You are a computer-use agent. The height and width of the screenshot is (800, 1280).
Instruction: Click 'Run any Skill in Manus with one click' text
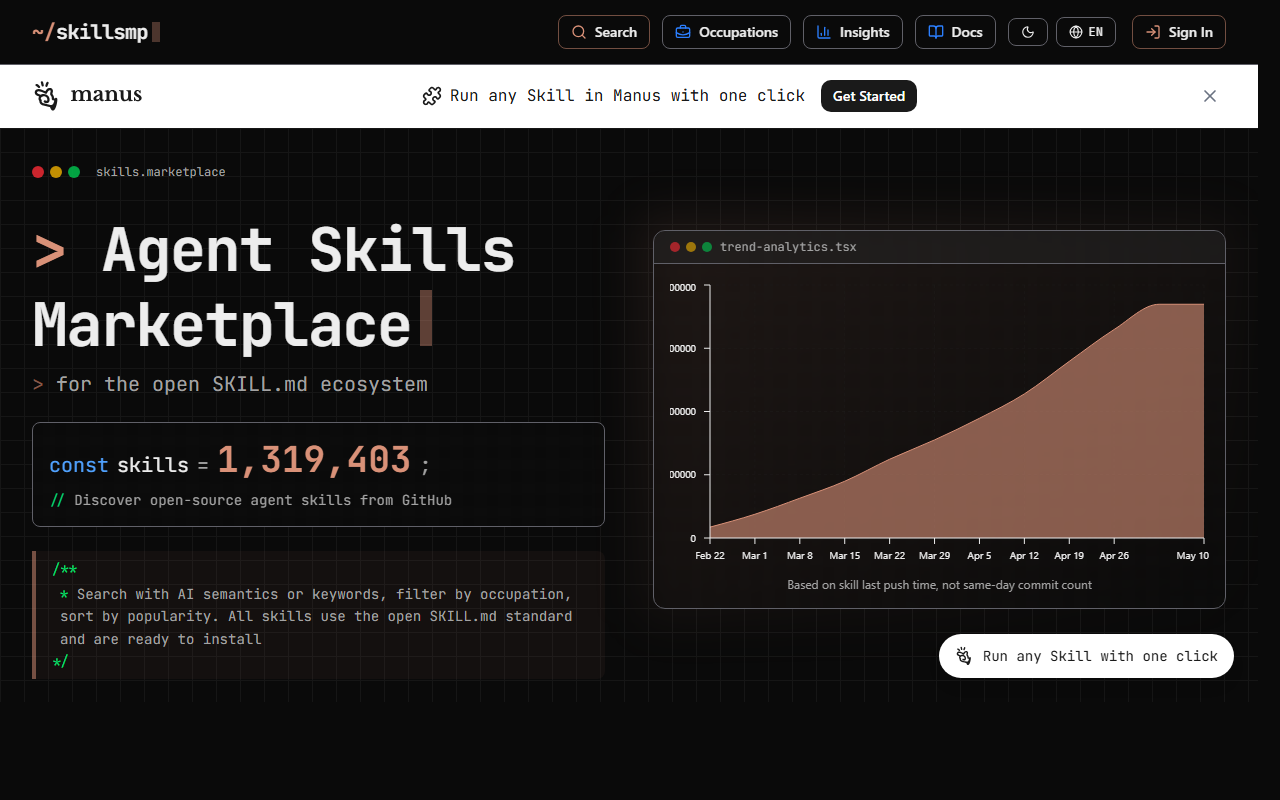627,96
